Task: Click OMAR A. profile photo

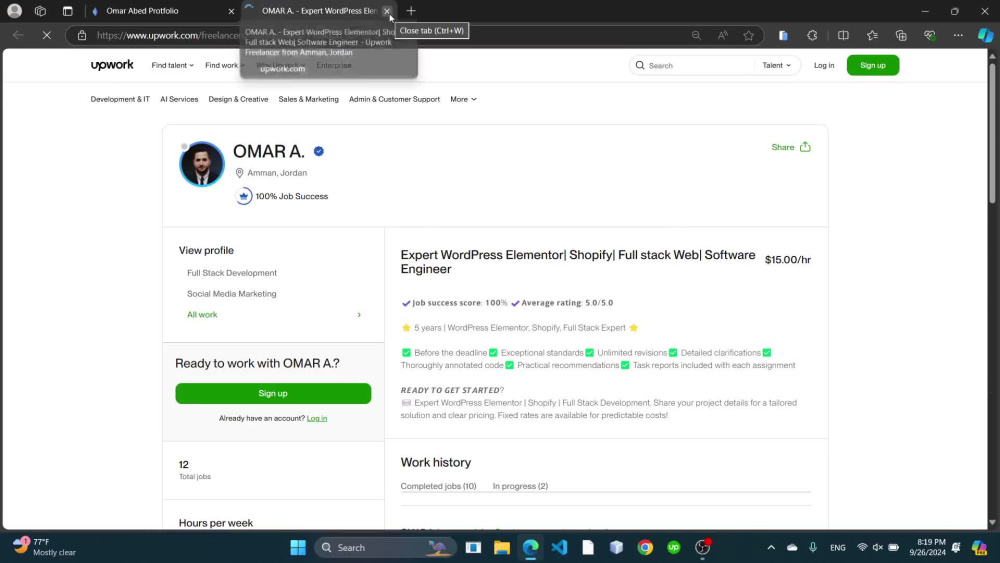Action: click(202, 164)
